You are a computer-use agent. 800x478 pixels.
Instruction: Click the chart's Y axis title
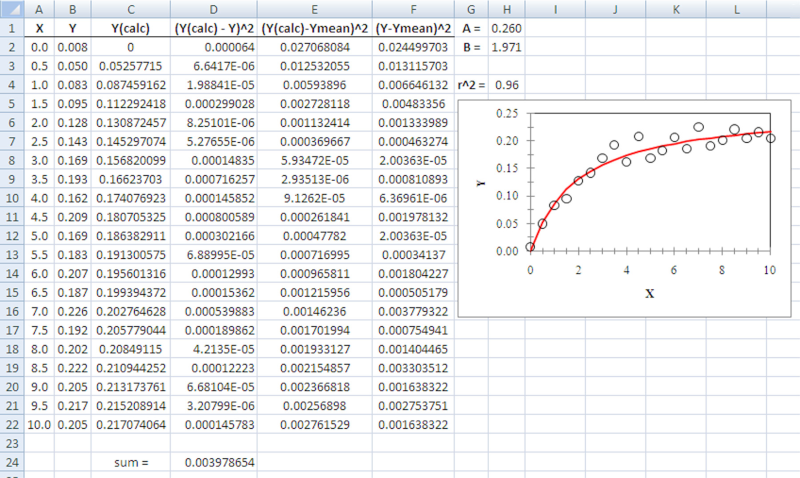(x=480, y=183)
